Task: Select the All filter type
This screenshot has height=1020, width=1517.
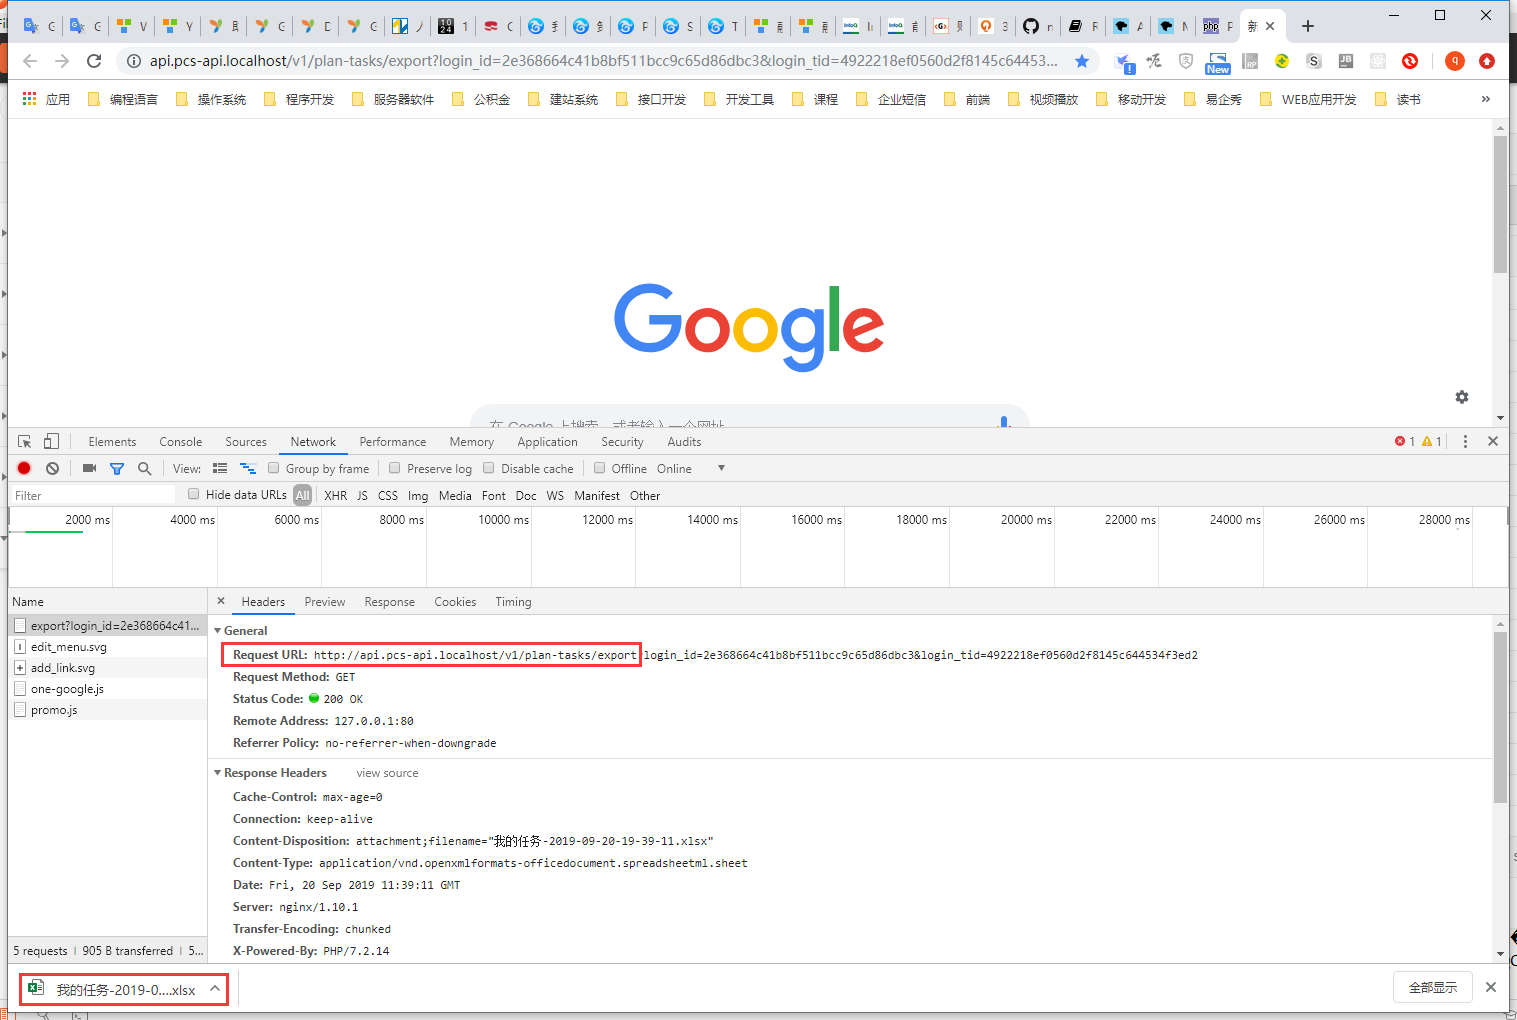Action: [302, 495]
